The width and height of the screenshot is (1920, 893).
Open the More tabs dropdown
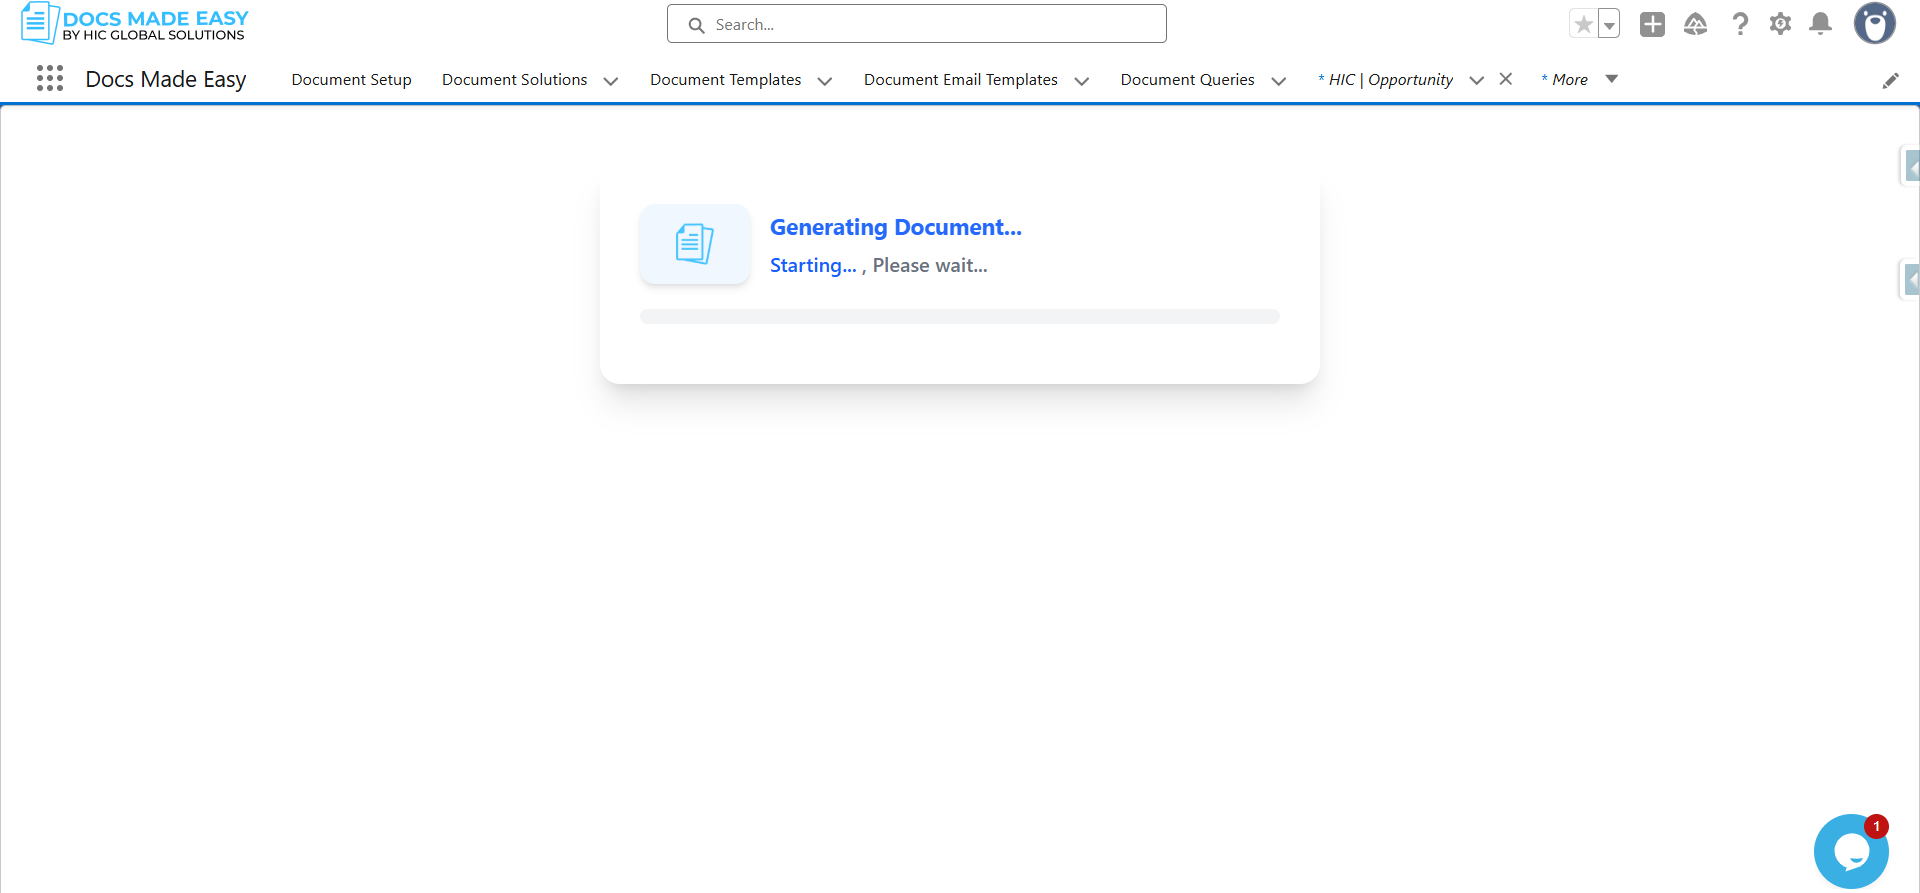click(1580, 80)
